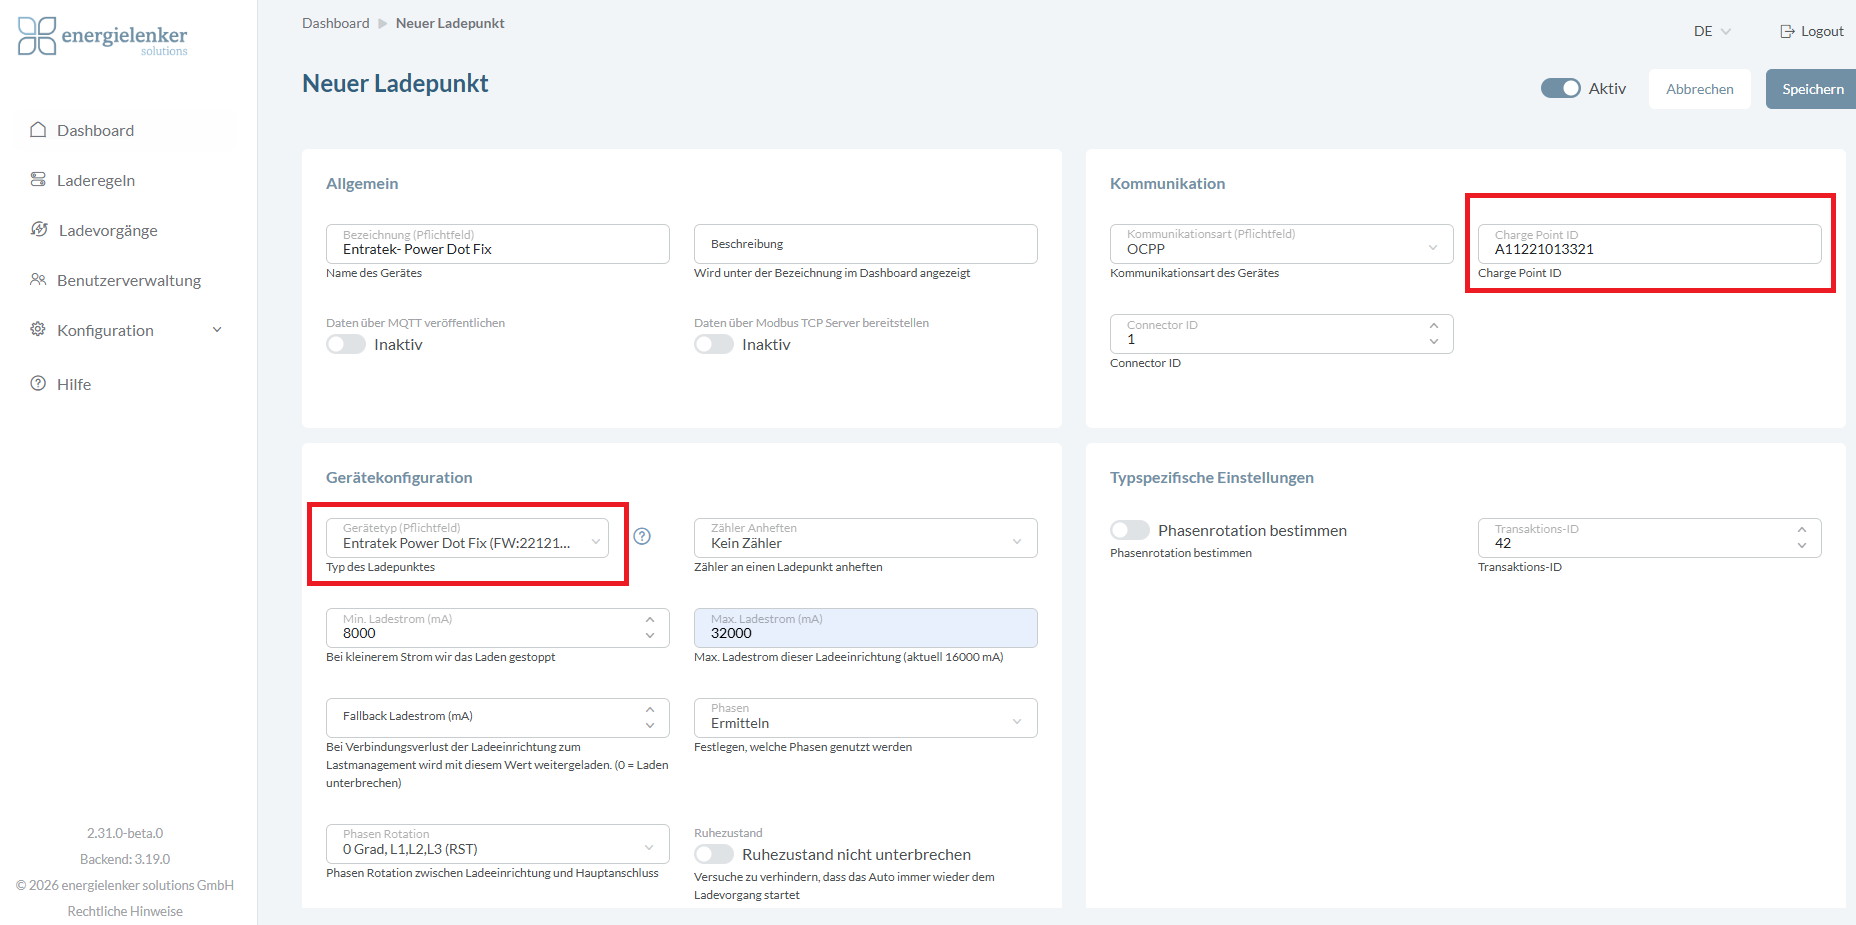Image resolution: width=1856 pixels, height=925 pixels.
Task: Open Benutzerverwaltung from the sidebar
Action: pos(129,281)
